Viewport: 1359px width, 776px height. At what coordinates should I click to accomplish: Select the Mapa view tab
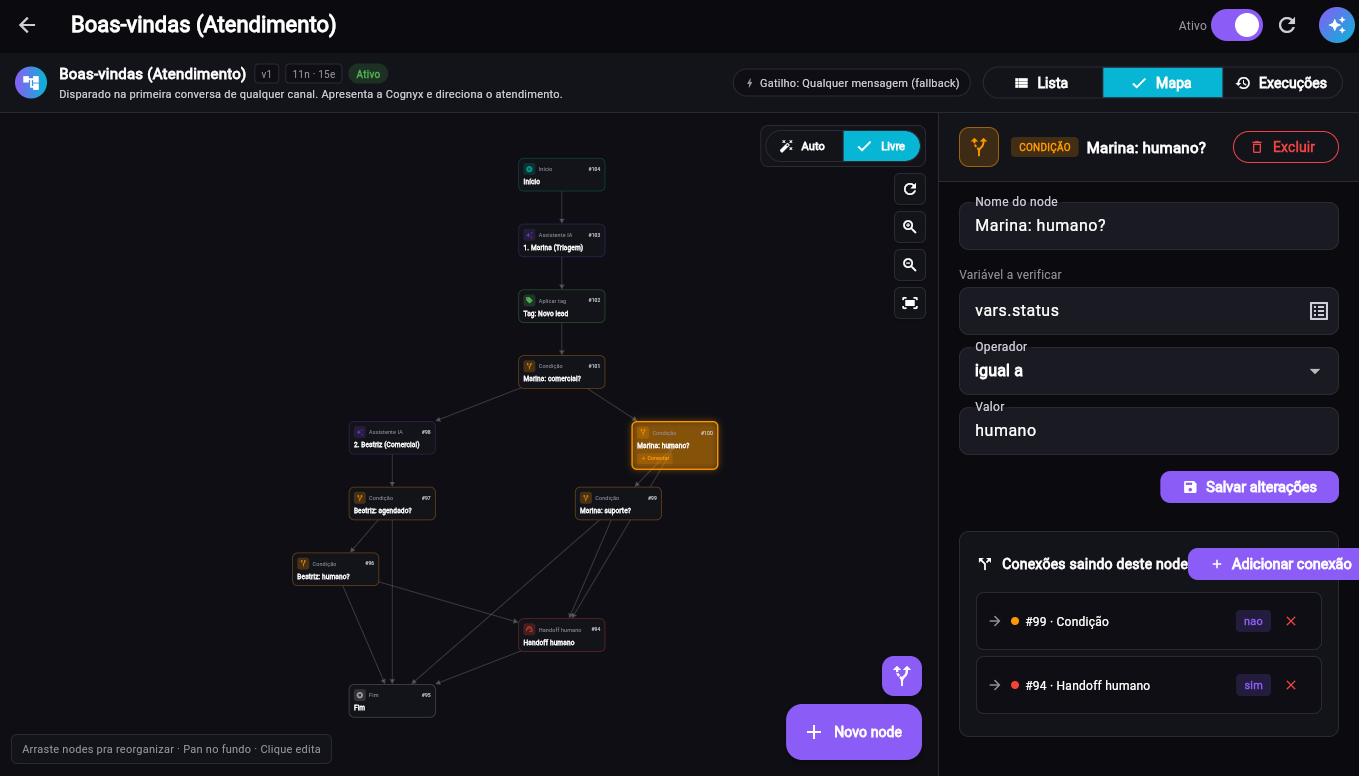pos(1162,83)
